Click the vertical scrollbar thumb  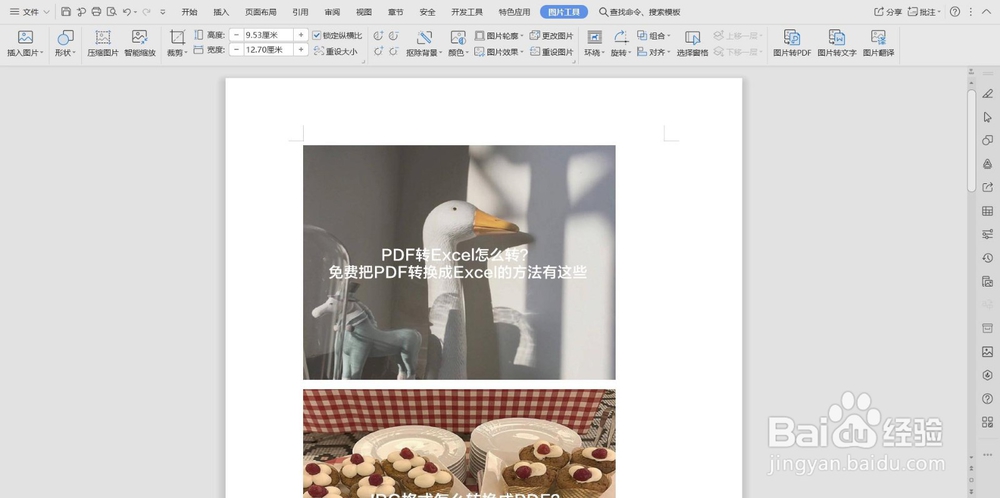[x=971, y=140]
